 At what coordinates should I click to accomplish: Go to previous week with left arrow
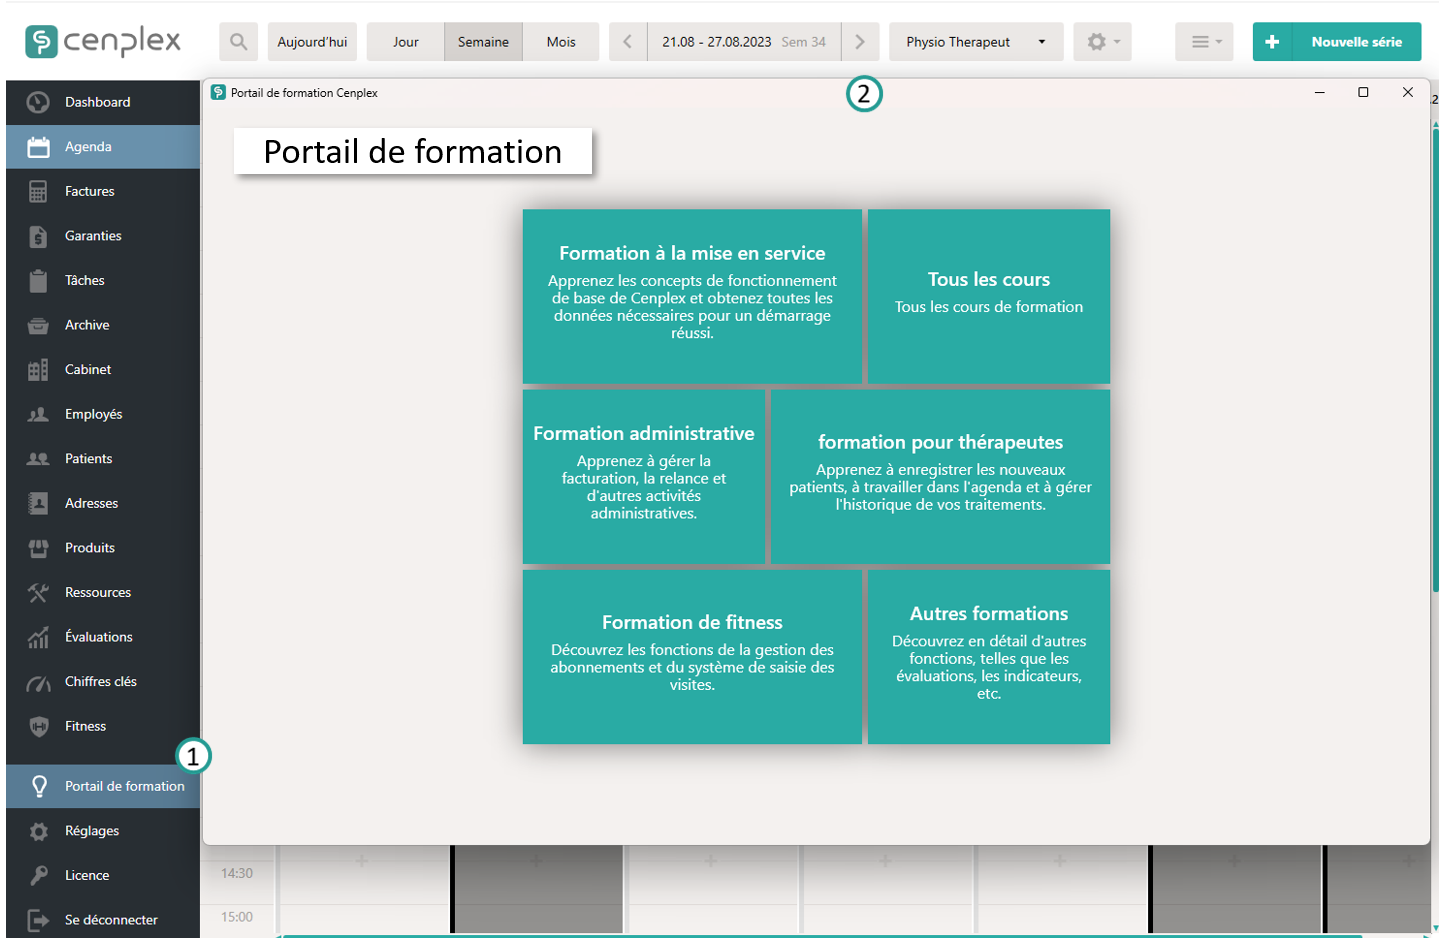pos(628,42)
